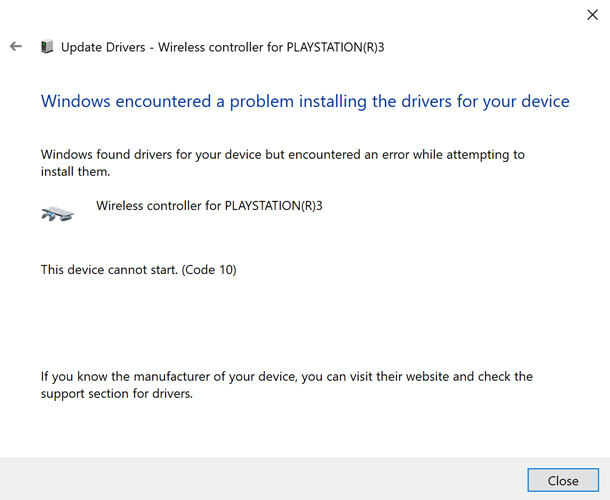Click "your device" at the blue heading's end
This screenshot has height=500, width=610.
coord(526,102)
